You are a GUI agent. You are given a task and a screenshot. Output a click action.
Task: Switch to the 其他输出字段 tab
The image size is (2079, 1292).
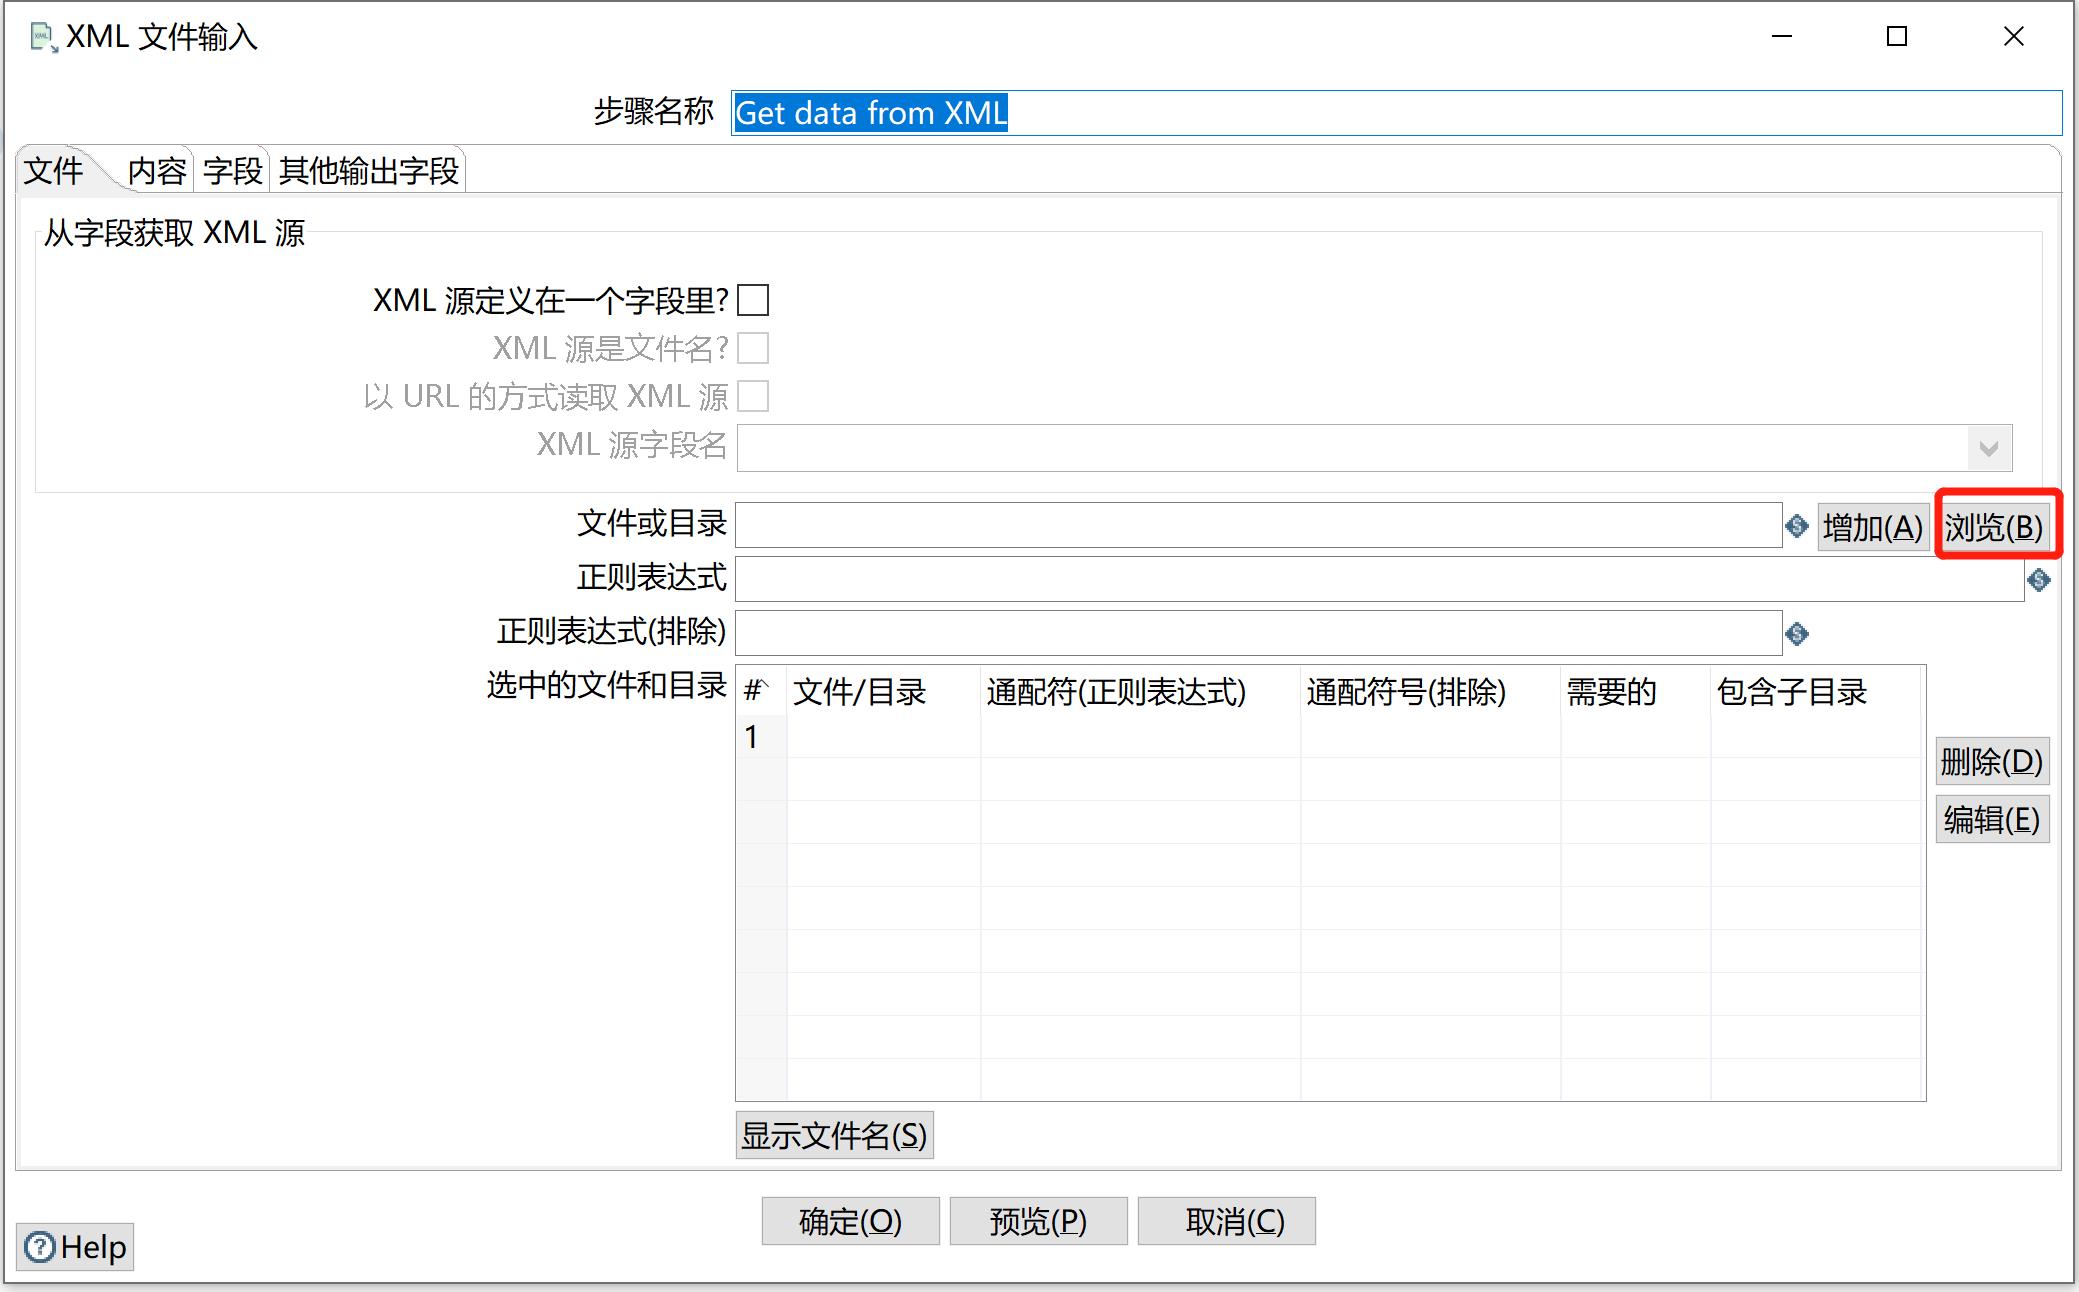(x=368, y=171)
